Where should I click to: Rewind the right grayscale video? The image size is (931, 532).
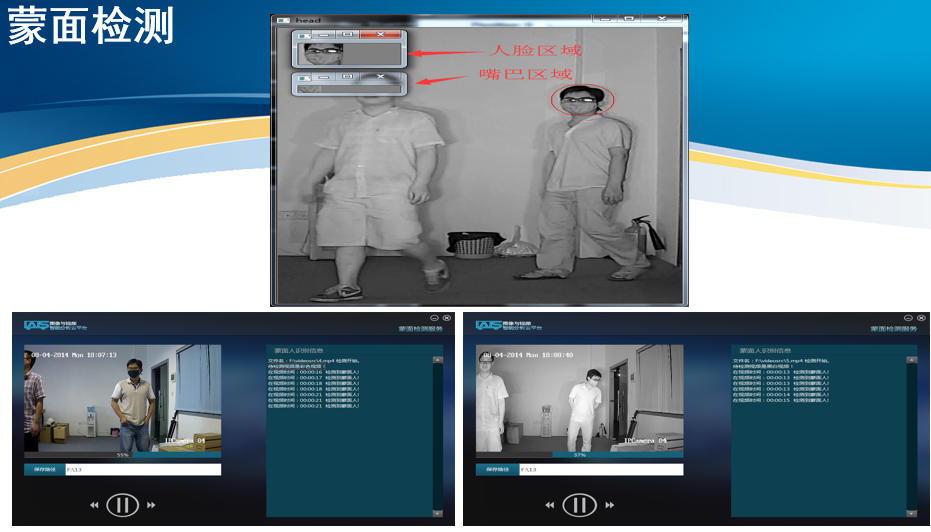551,505
